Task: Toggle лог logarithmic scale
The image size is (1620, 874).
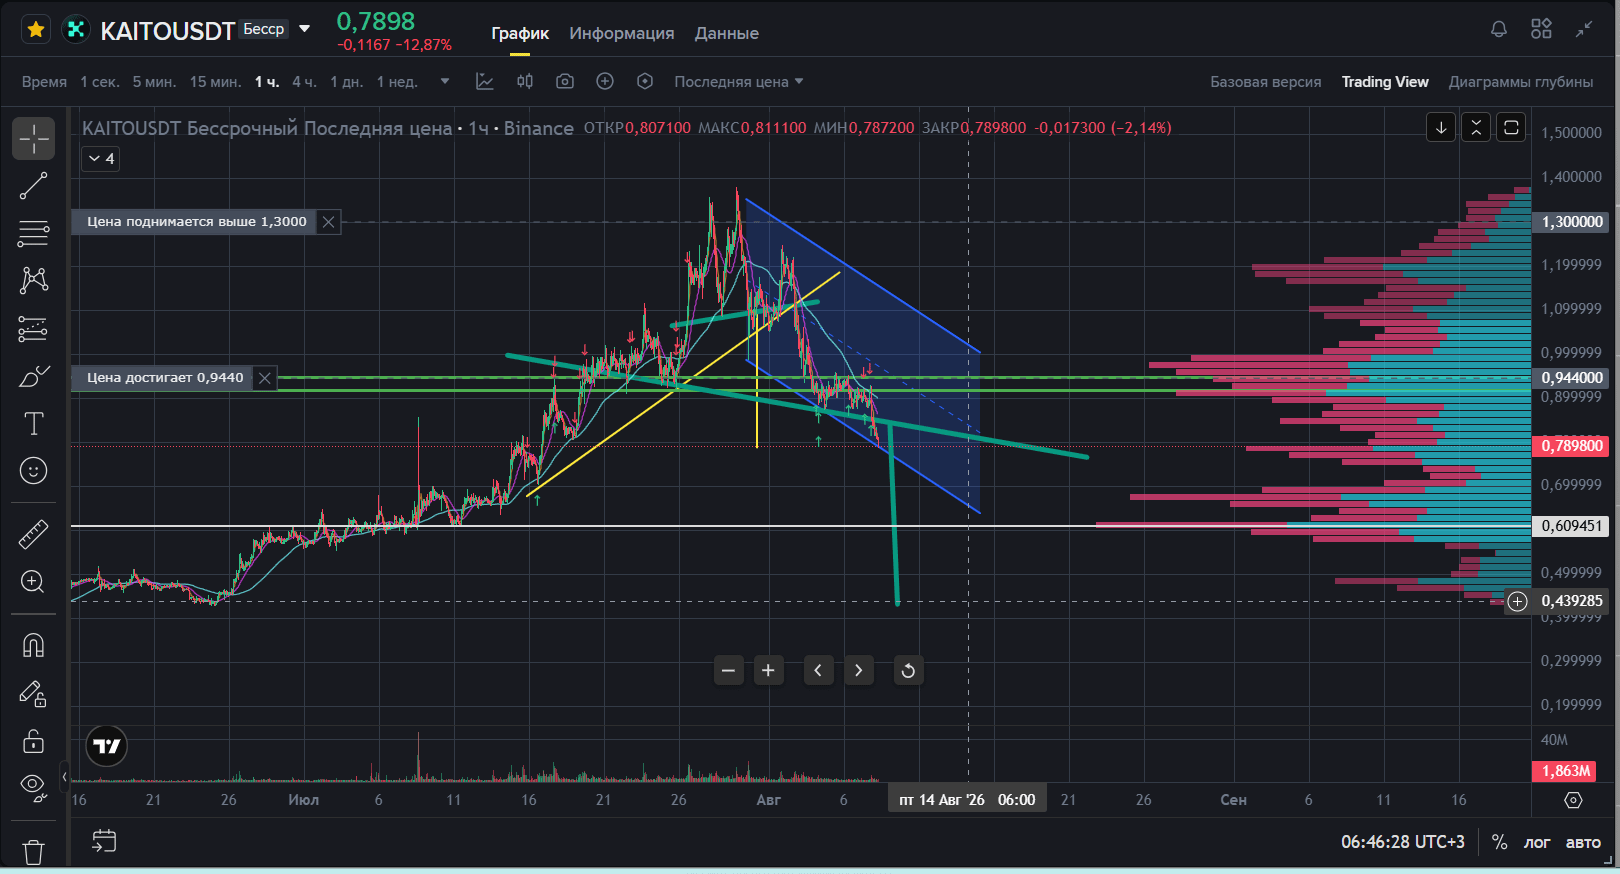Action: click(x=1537, y=842)
